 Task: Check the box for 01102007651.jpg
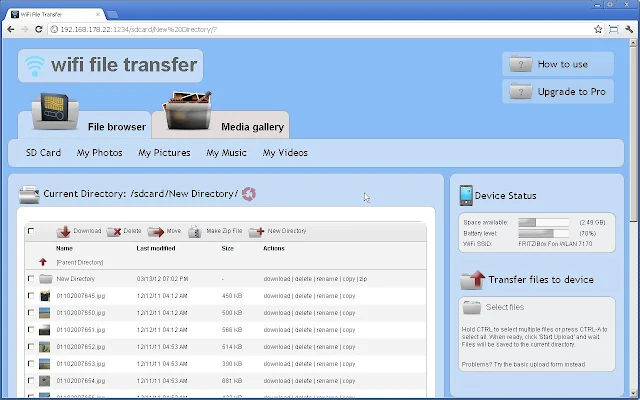31,329
